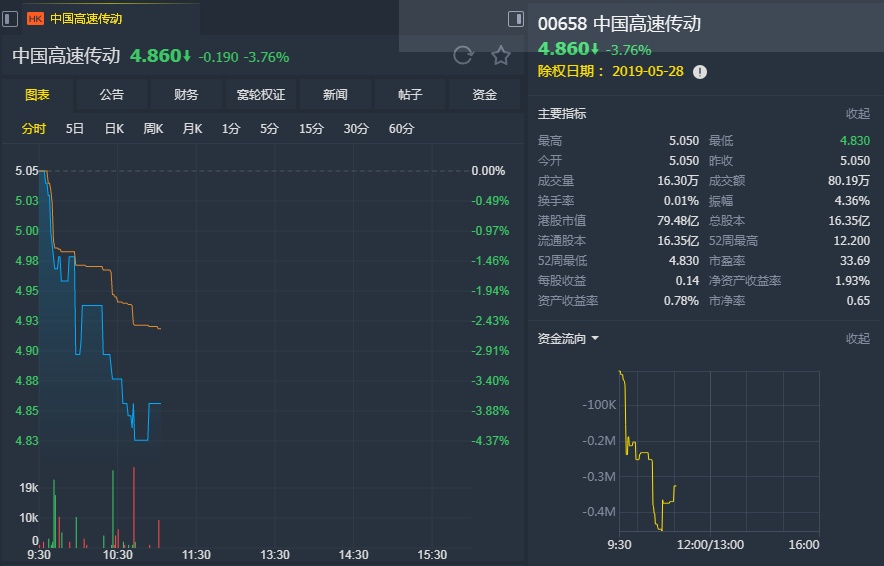Switch to 月K chart

pos(192,129)
